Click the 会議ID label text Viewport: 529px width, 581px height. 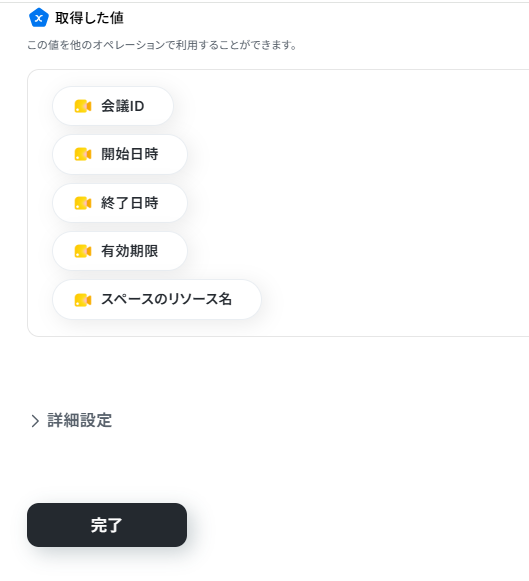pyautogui.click(x=123, y=106)
